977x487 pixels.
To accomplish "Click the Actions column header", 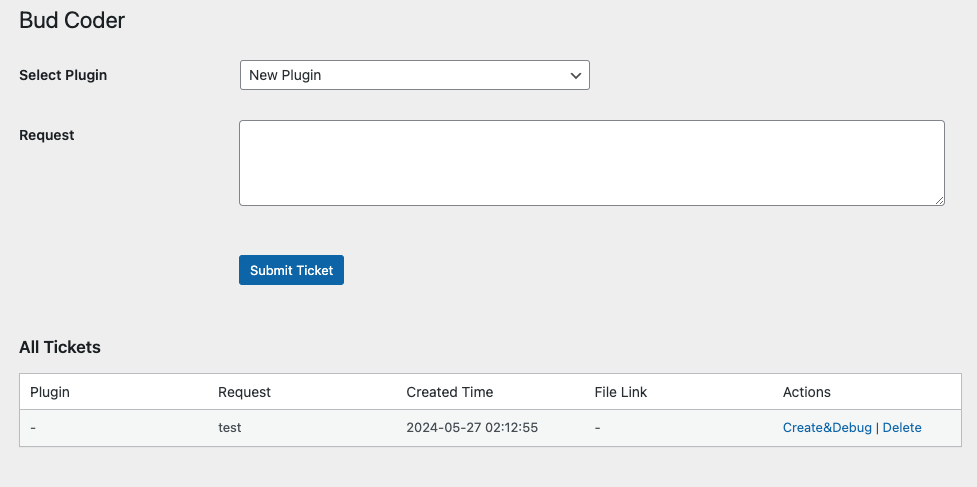I will point(806,392).
